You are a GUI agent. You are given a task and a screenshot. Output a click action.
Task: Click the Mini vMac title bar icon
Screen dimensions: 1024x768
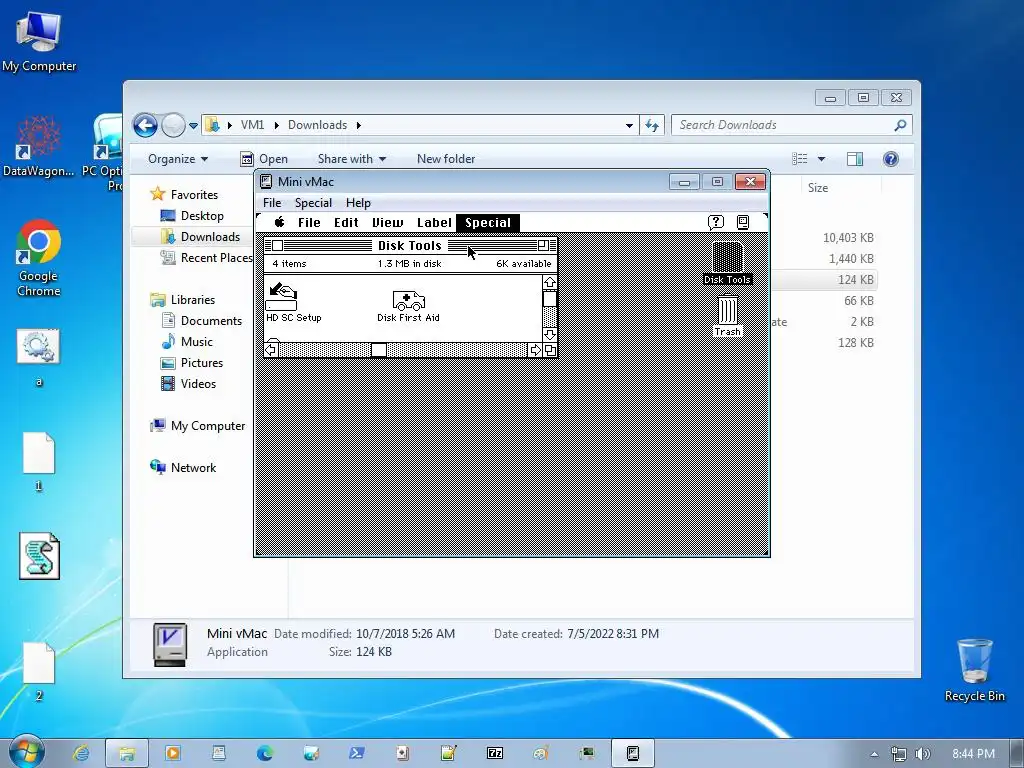pyautogui.click(x=266, y=182)
